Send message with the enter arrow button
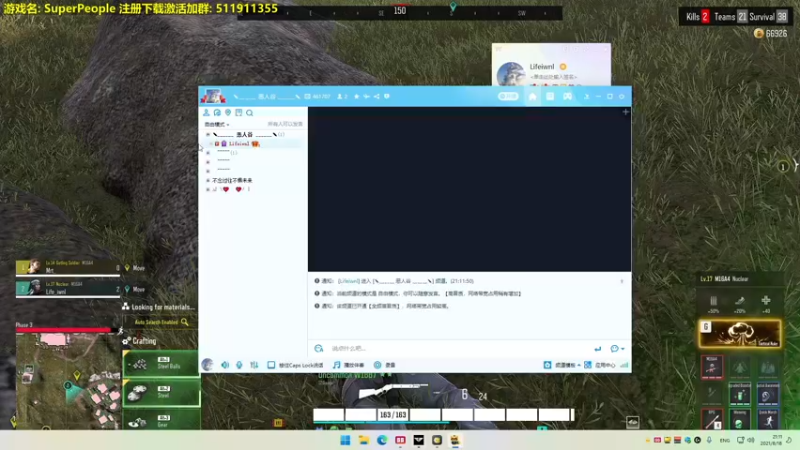This screenshot has height=450, width=800. point(597,348)
